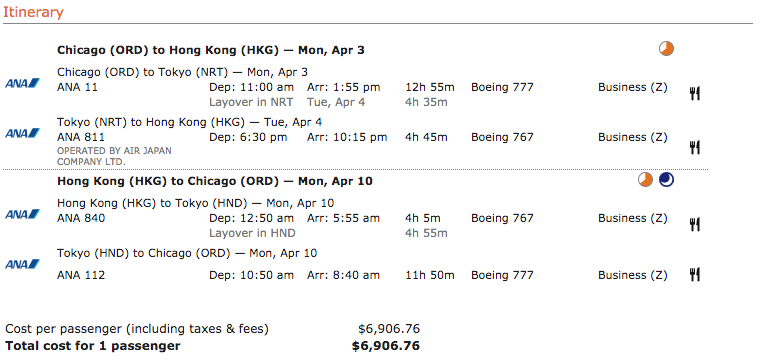Click the Layover in NRT text
The height and width of the screenshot is (360, 760).
(x=251, y=102)
